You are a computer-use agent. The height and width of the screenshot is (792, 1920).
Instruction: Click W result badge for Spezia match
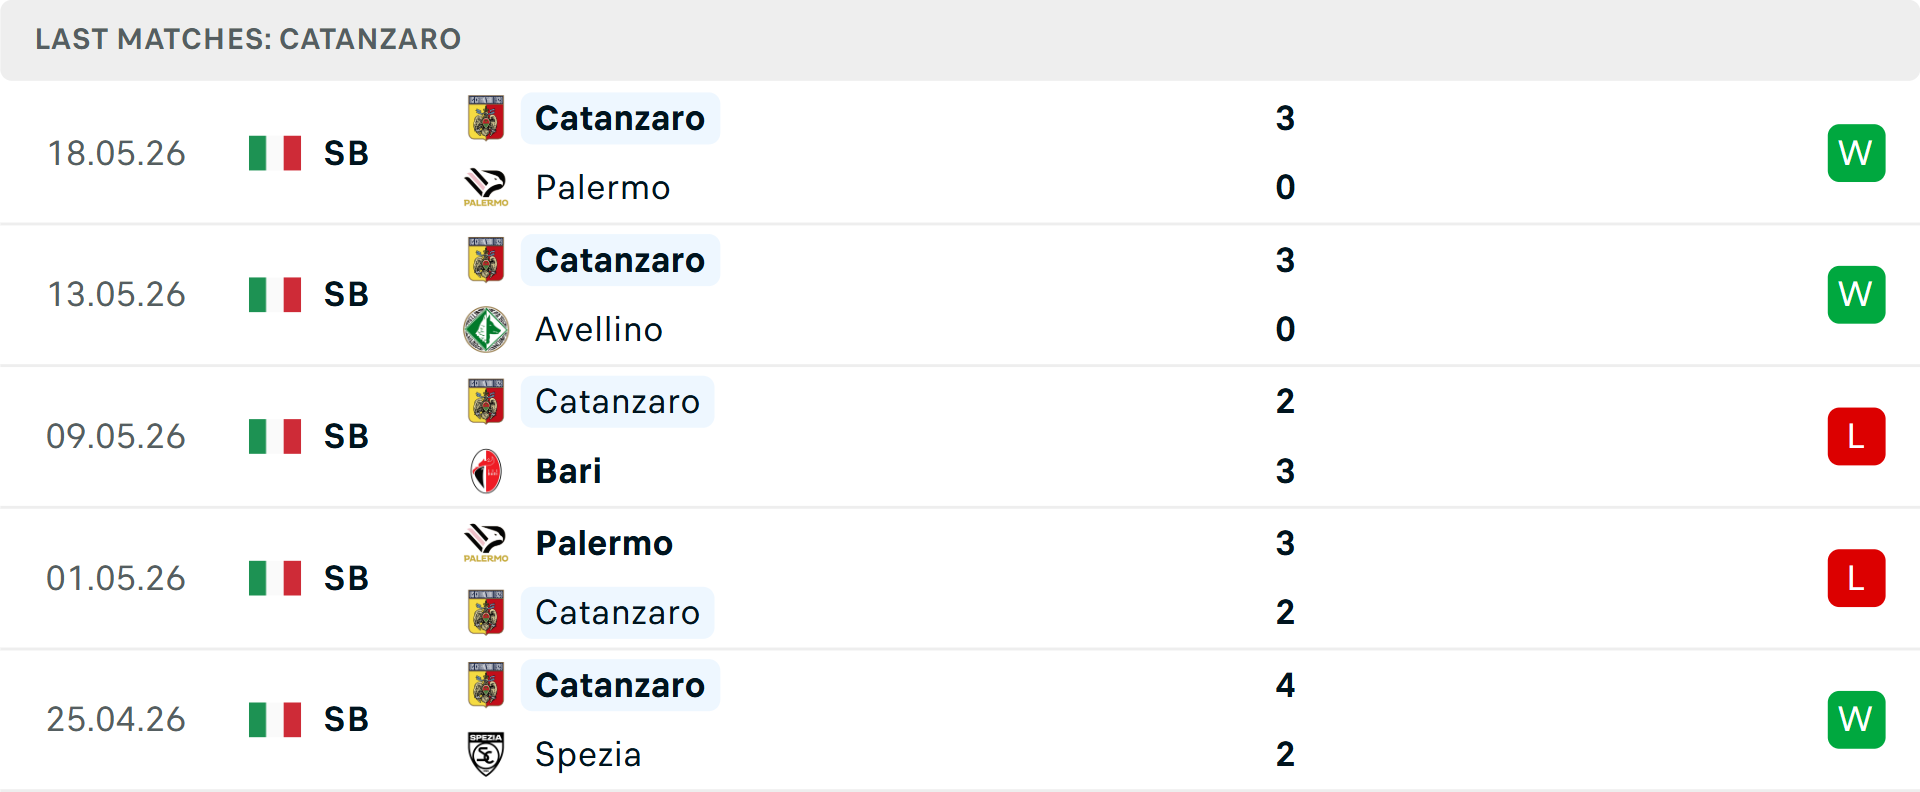1856,720
